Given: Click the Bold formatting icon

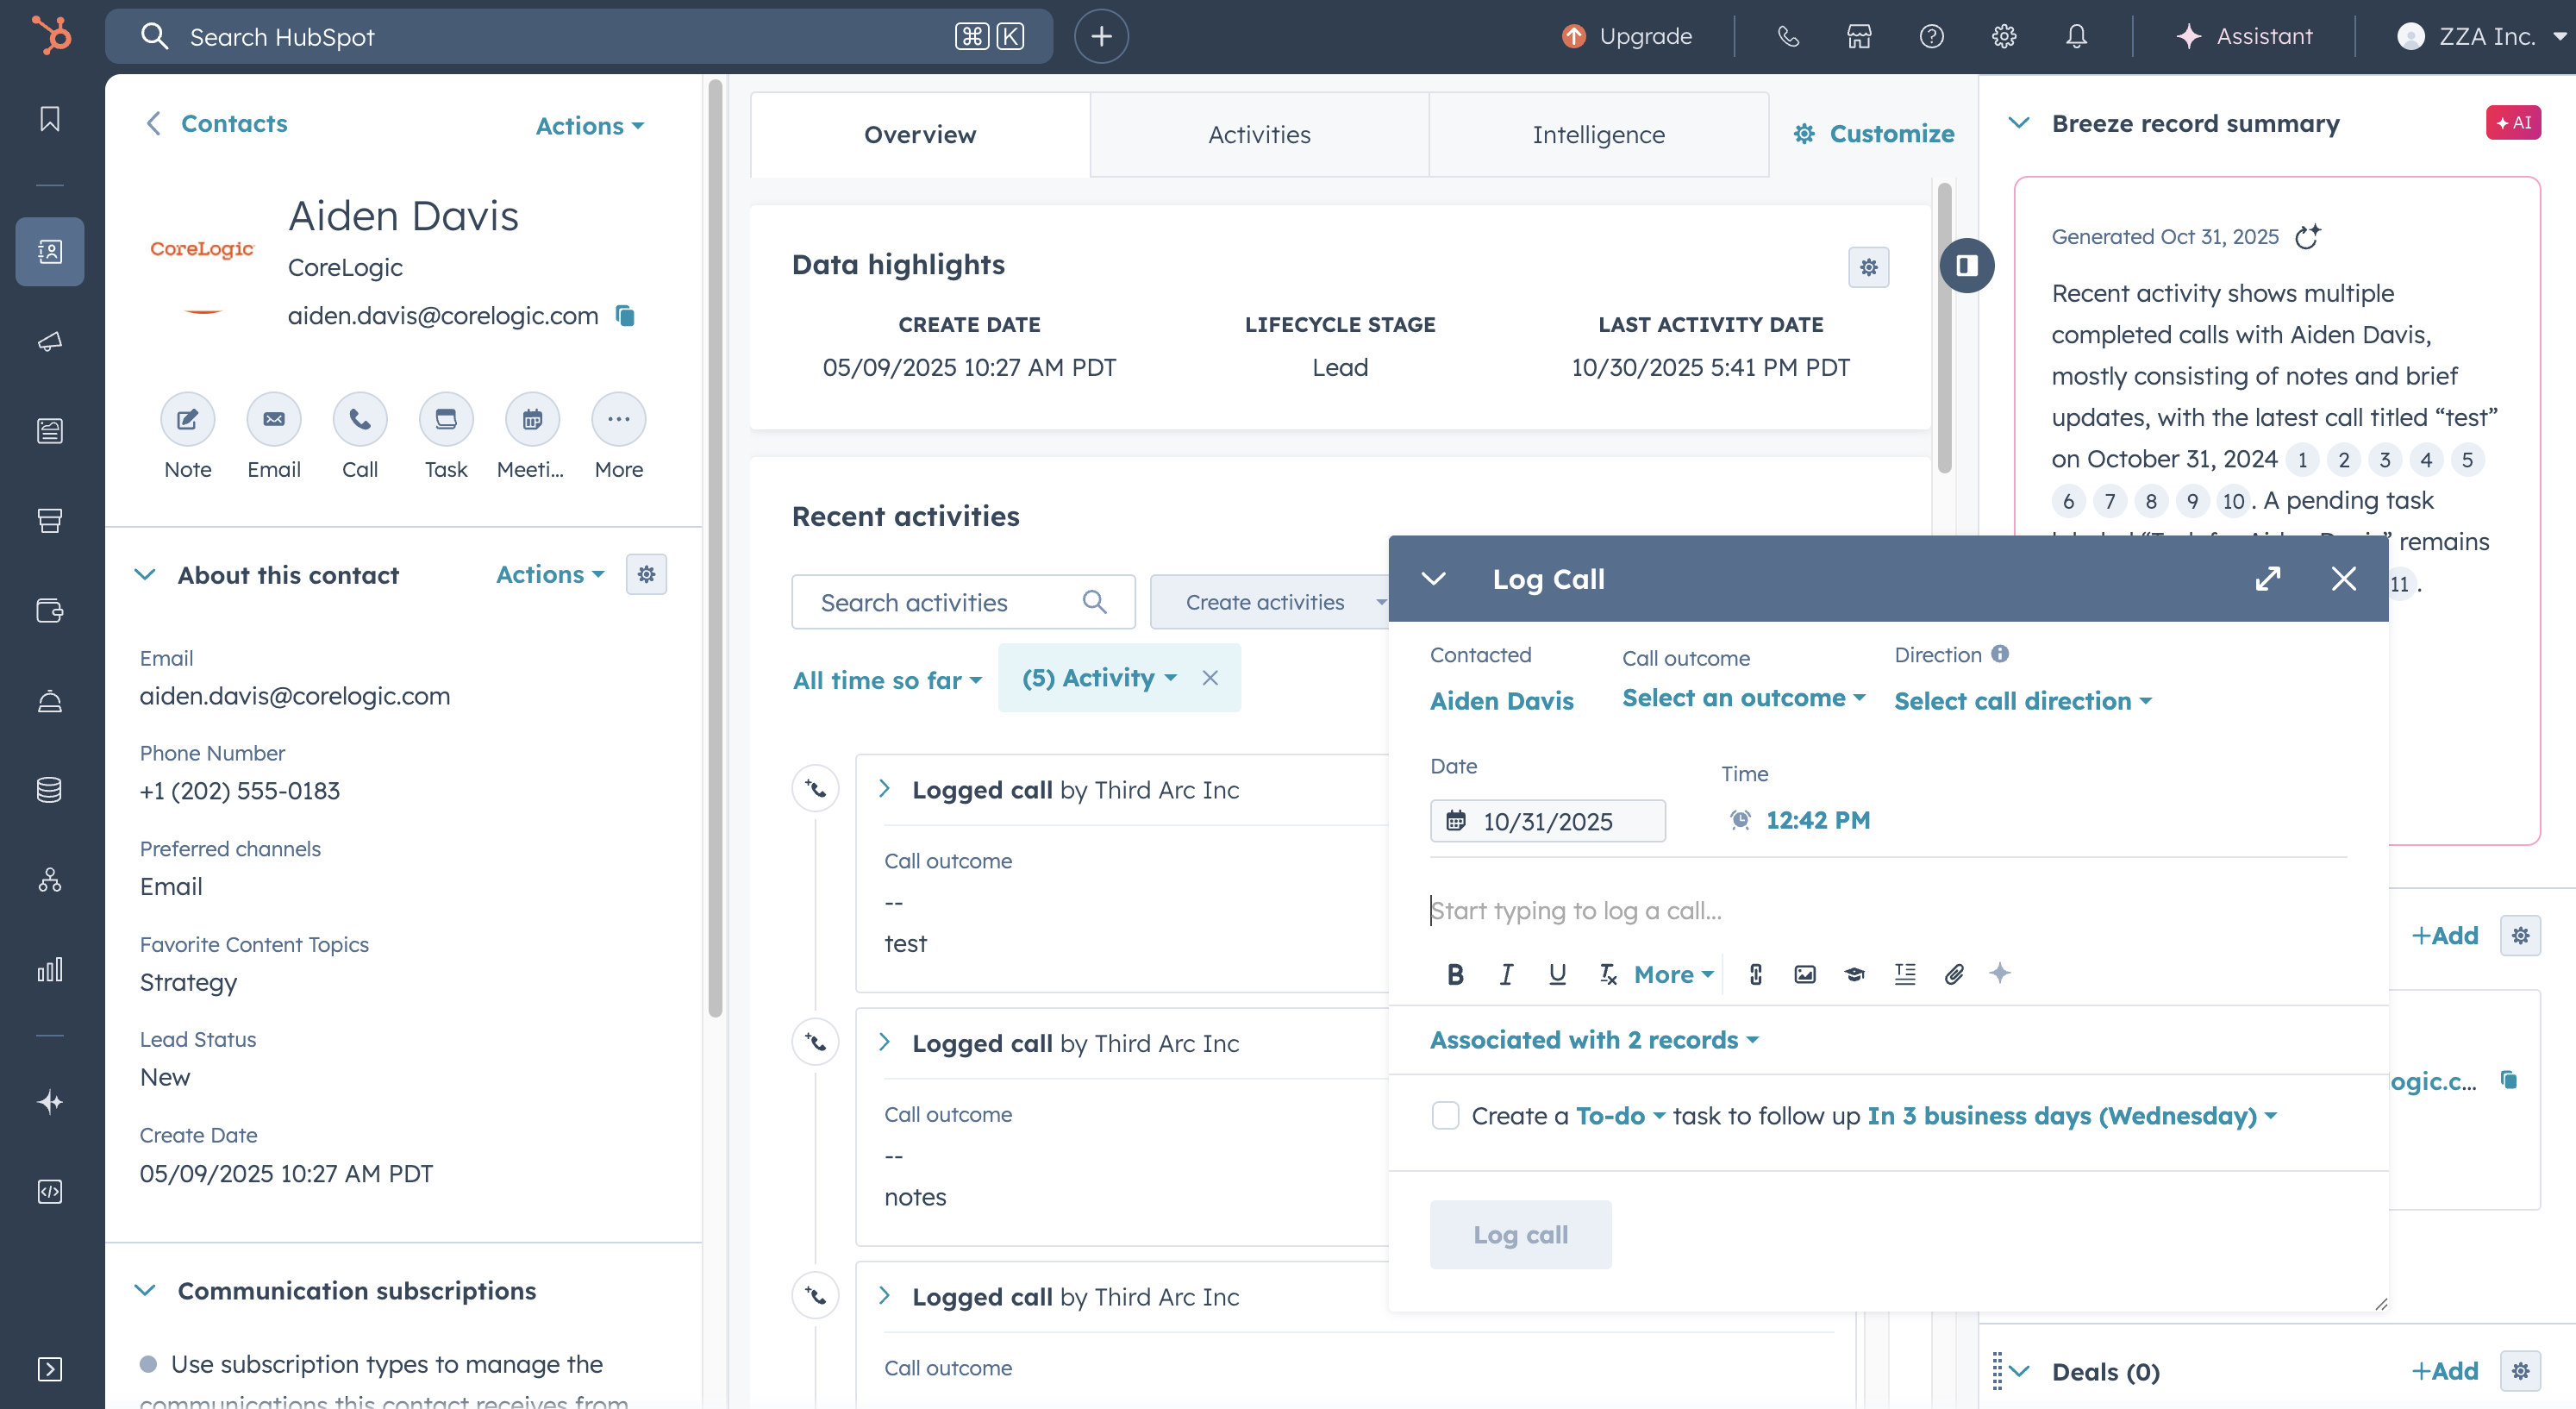Looking at the screenshot, I should (1455, 974).
